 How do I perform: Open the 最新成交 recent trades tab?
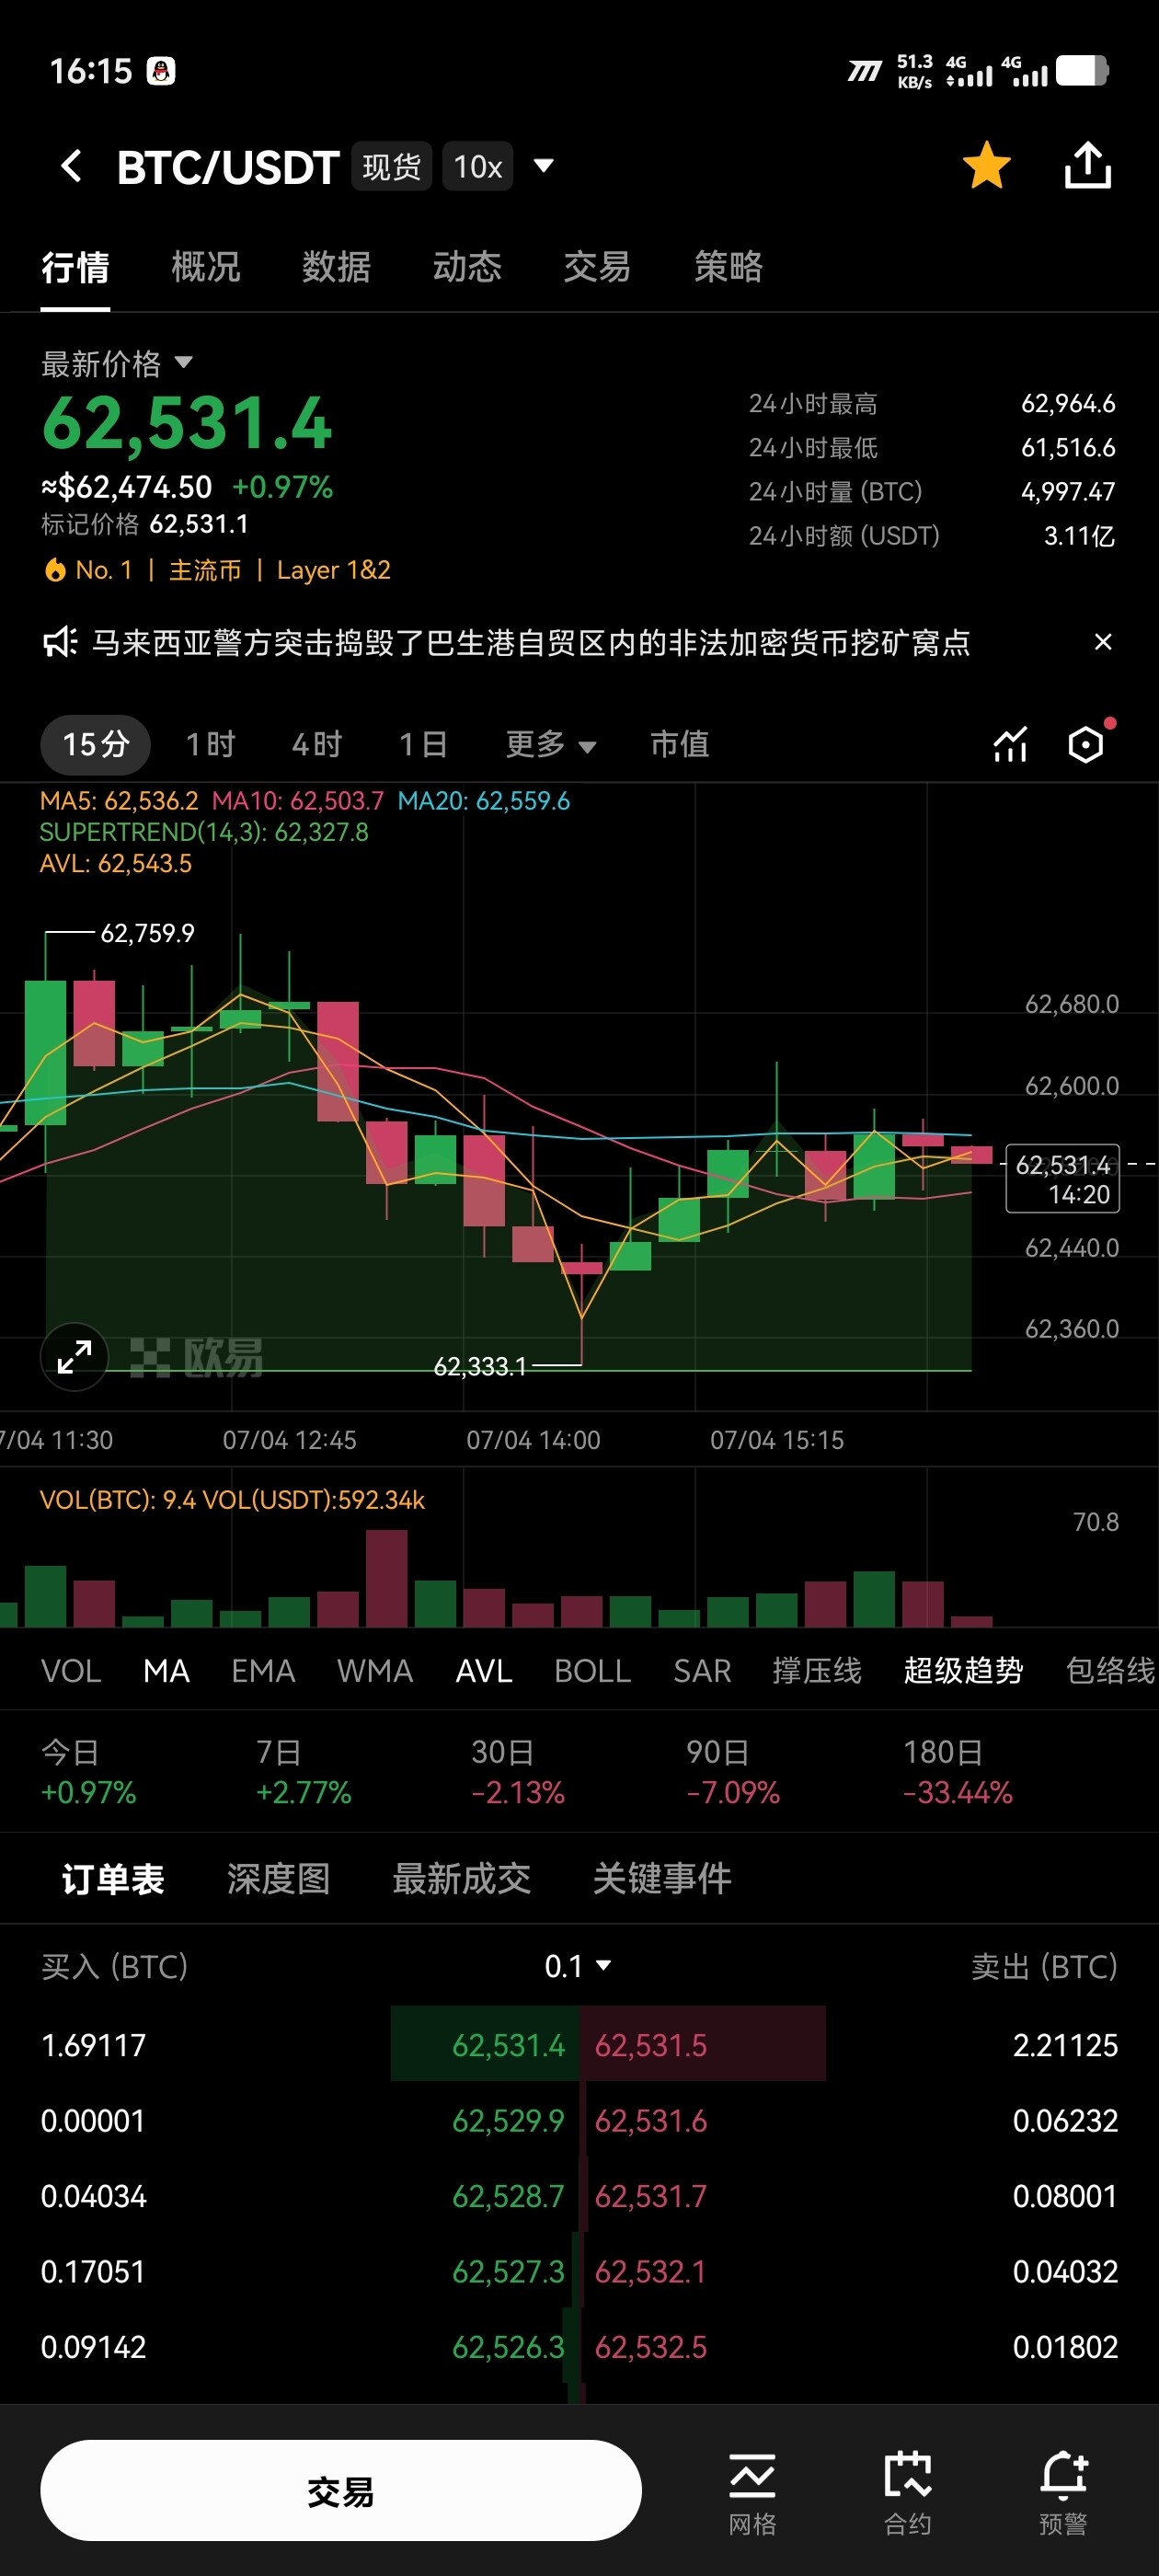[x=461, y=1879]
